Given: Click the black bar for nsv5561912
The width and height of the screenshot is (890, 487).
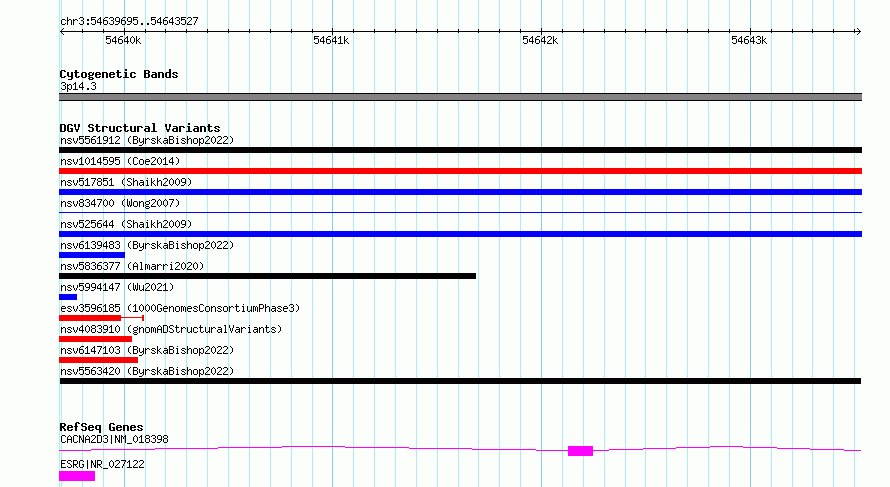Looking at the screenshot, I should point(460,150).
